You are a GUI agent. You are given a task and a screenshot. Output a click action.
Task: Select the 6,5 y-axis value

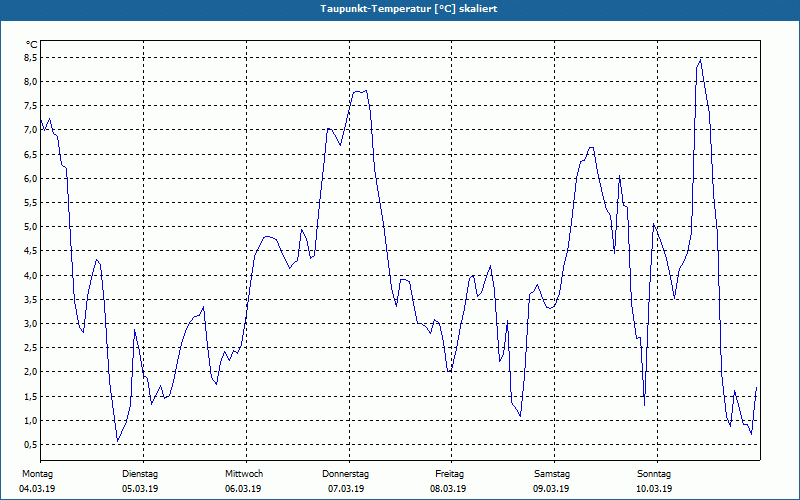32,154
